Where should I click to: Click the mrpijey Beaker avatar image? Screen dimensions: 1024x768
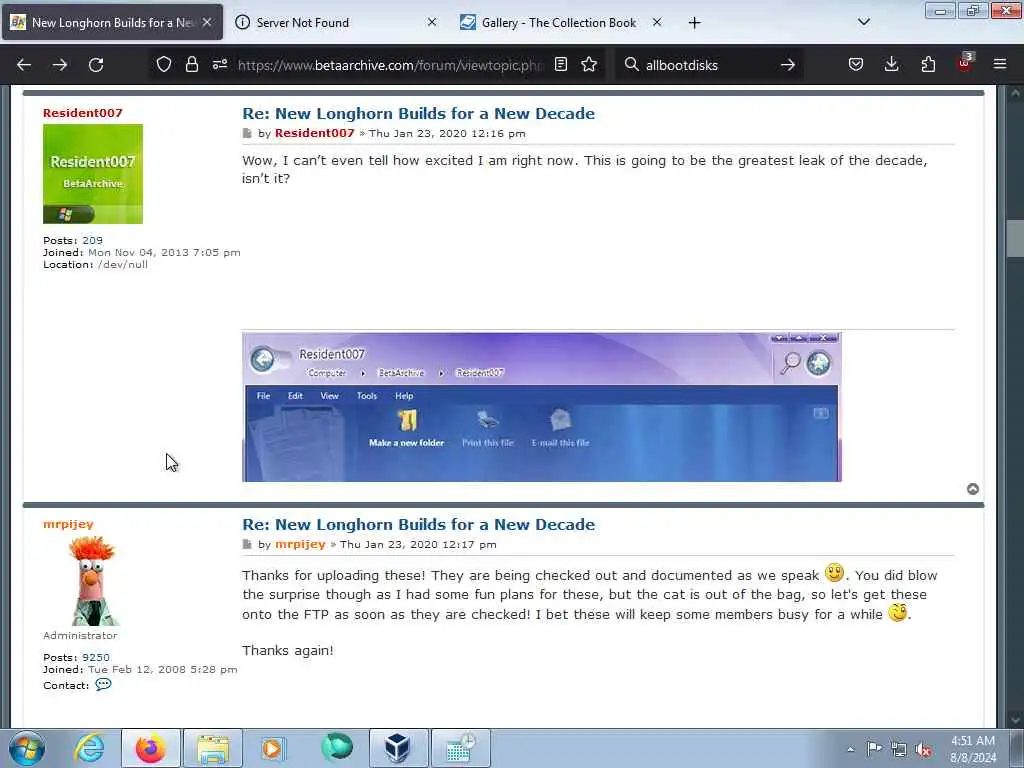[x=93, y=581]
